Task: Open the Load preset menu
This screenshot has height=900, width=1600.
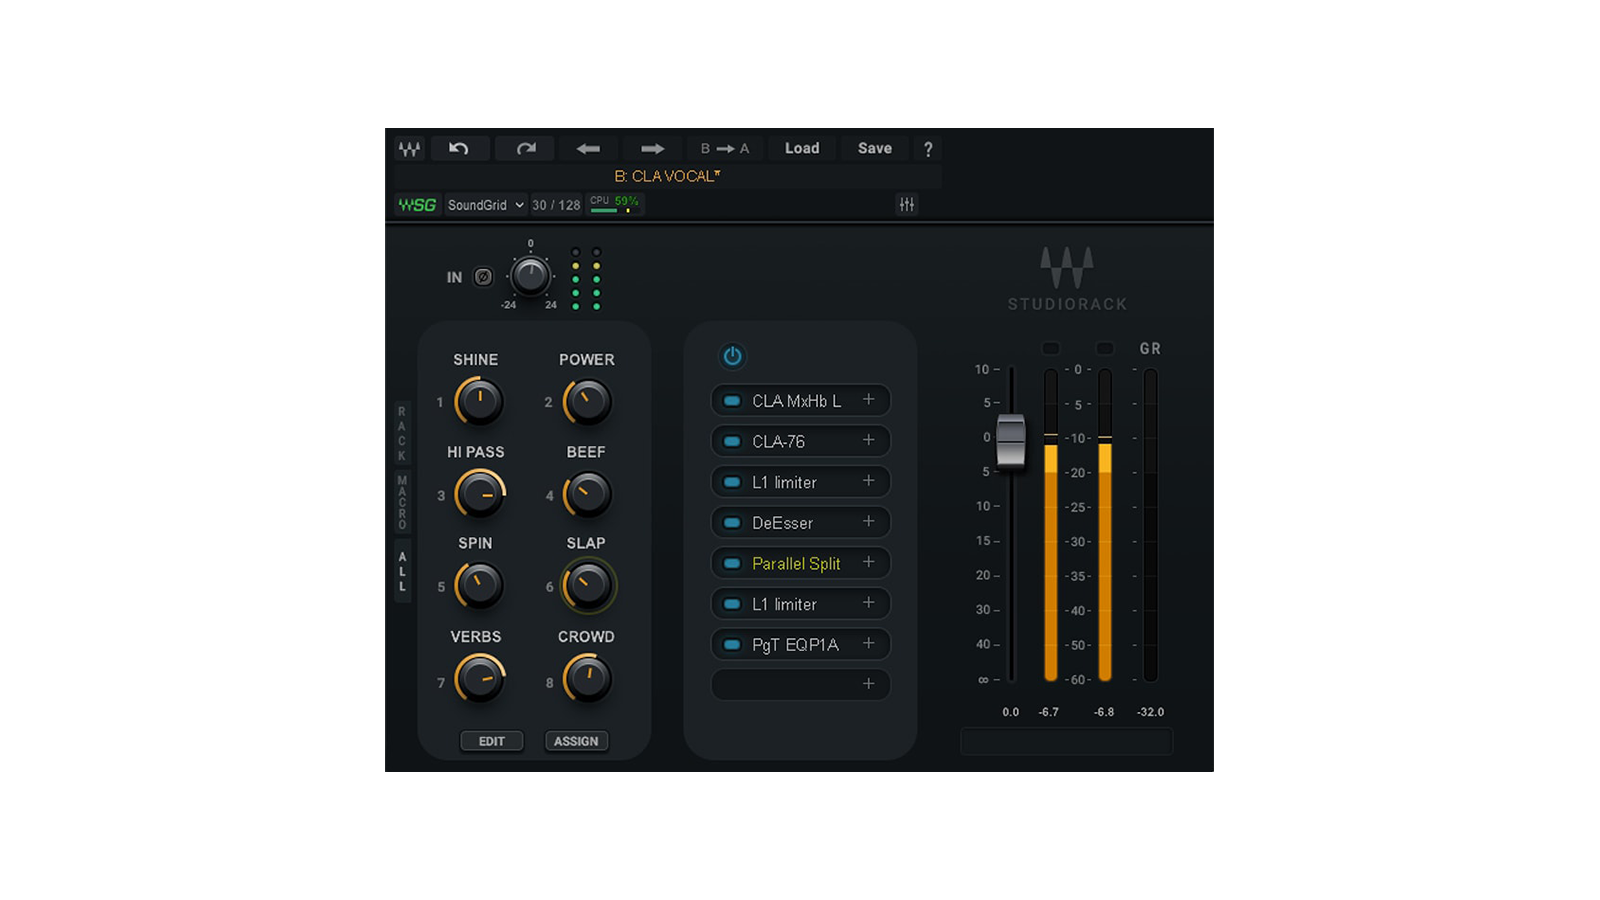Action: tap(802, 148)
